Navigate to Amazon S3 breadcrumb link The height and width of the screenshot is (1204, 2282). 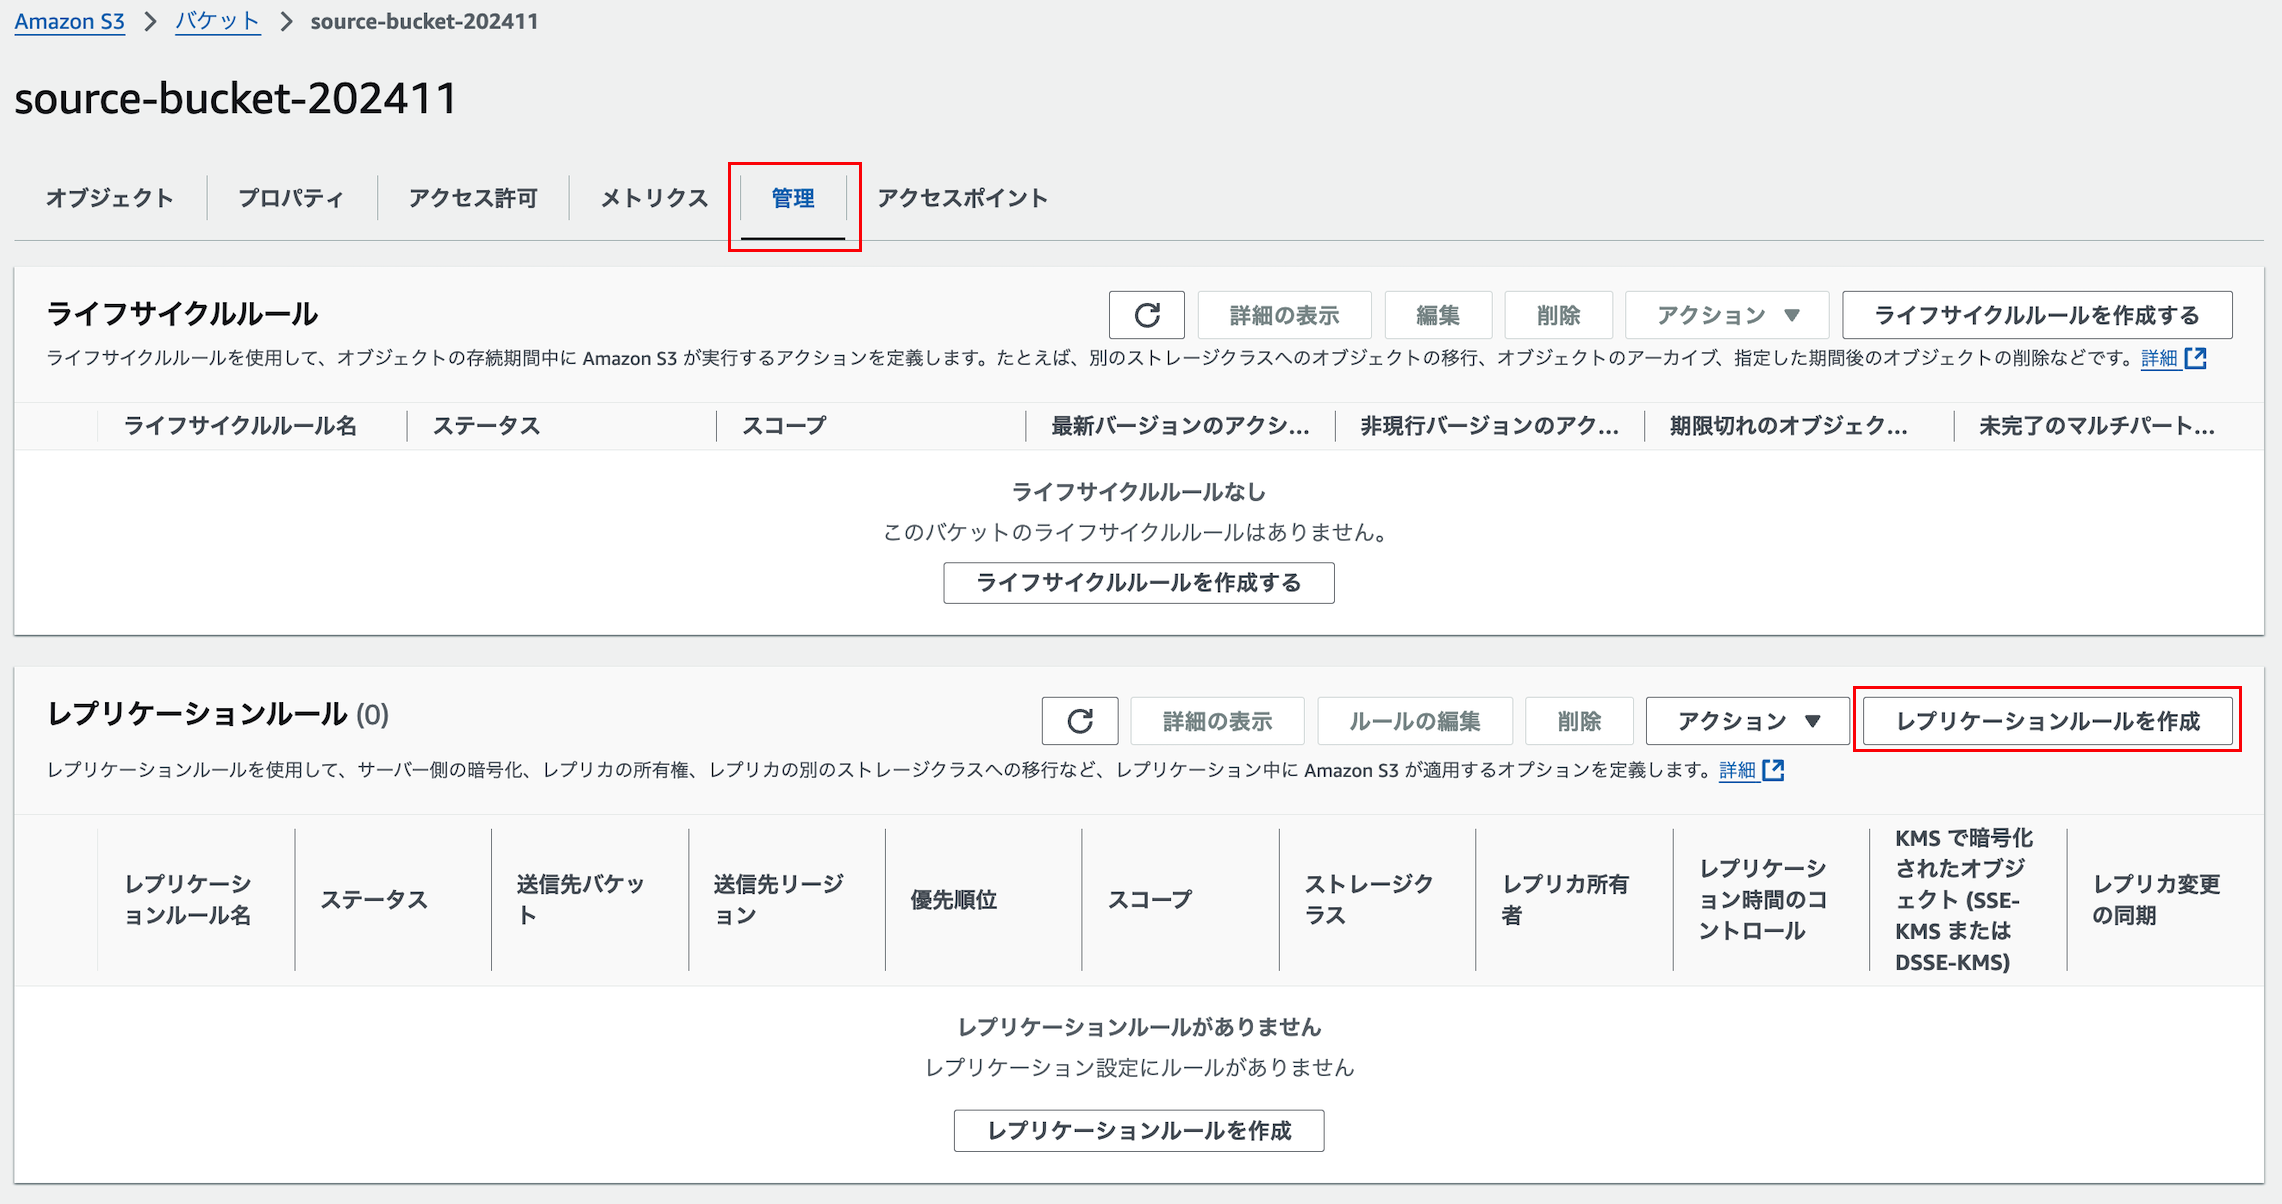pyautogui.click(x=69, y=21)
